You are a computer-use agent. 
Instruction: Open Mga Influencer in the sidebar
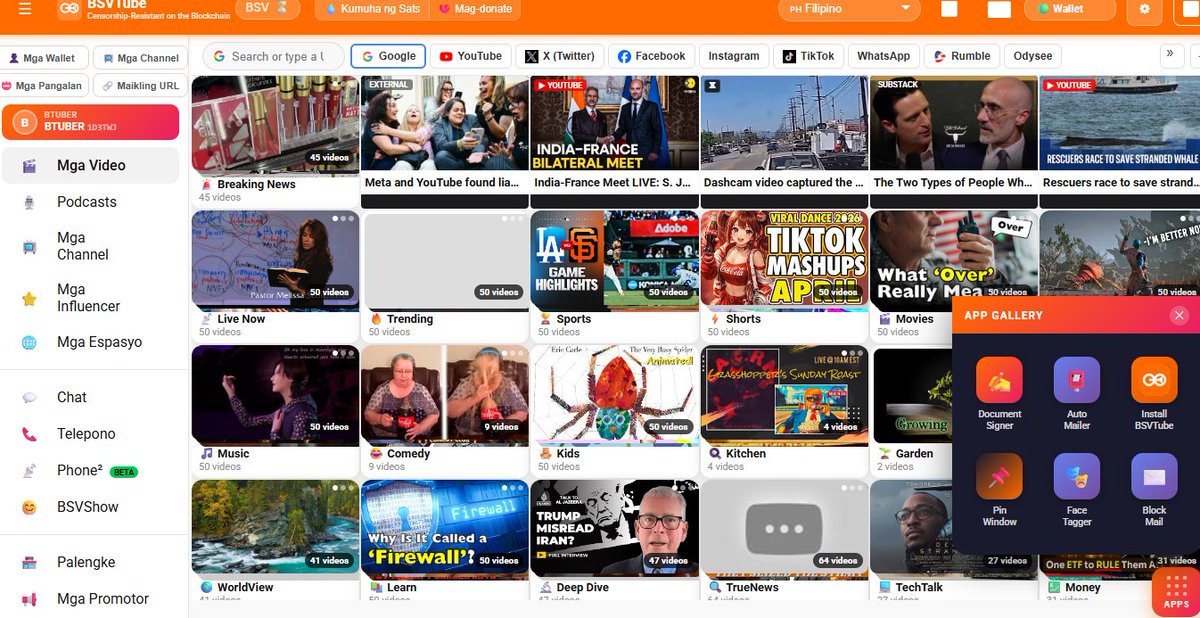(90, 298)
